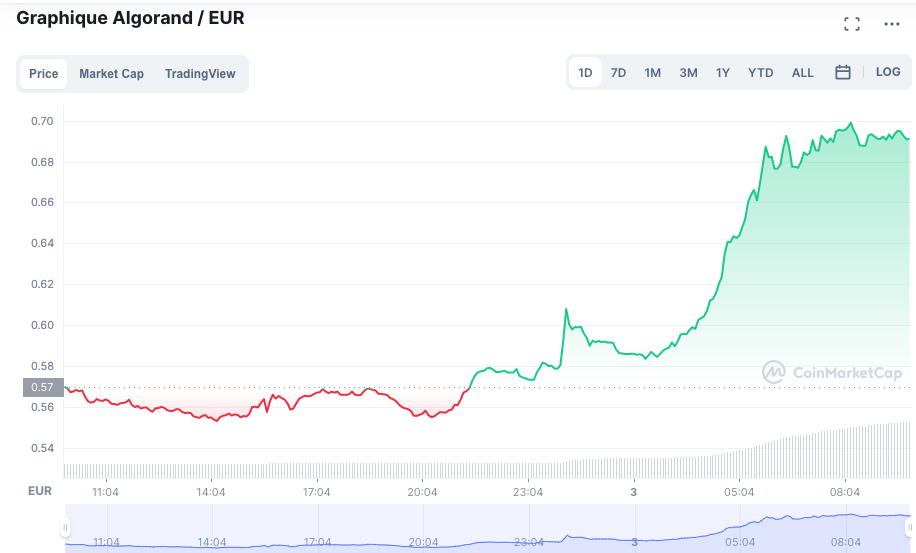Click the chart peak near 0.70
916x553 pixels.
(851, 123)
